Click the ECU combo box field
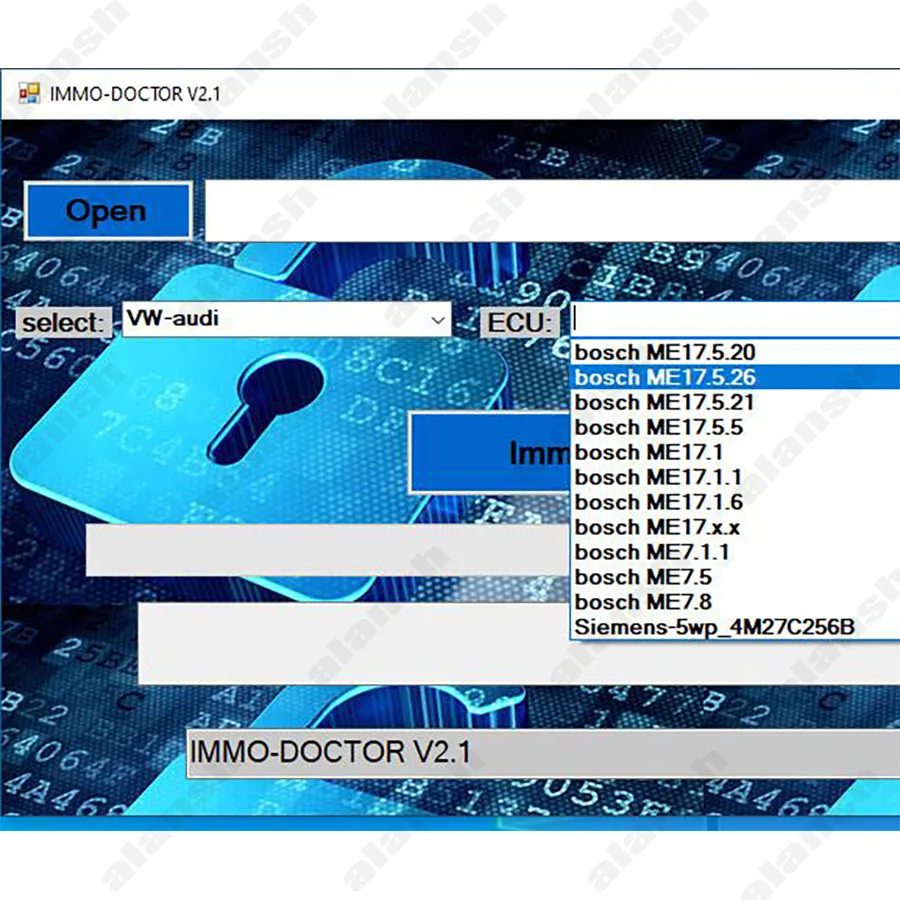The width and height of the screenshot is (900, 900). pos(735,321)
